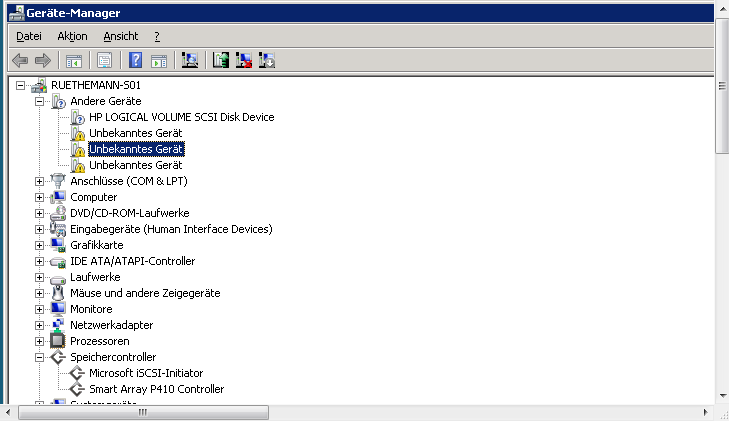Image resolution: width=729 pixels, height=421 pixels.
Task: Click the Grafikkarte display adapter icon
Action: (58, 245)
